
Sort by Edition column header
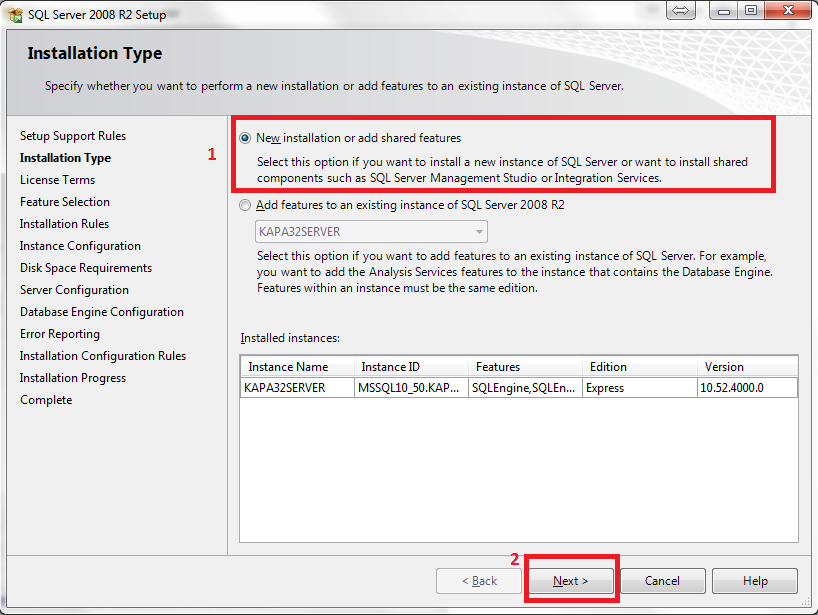coord(640,367)
